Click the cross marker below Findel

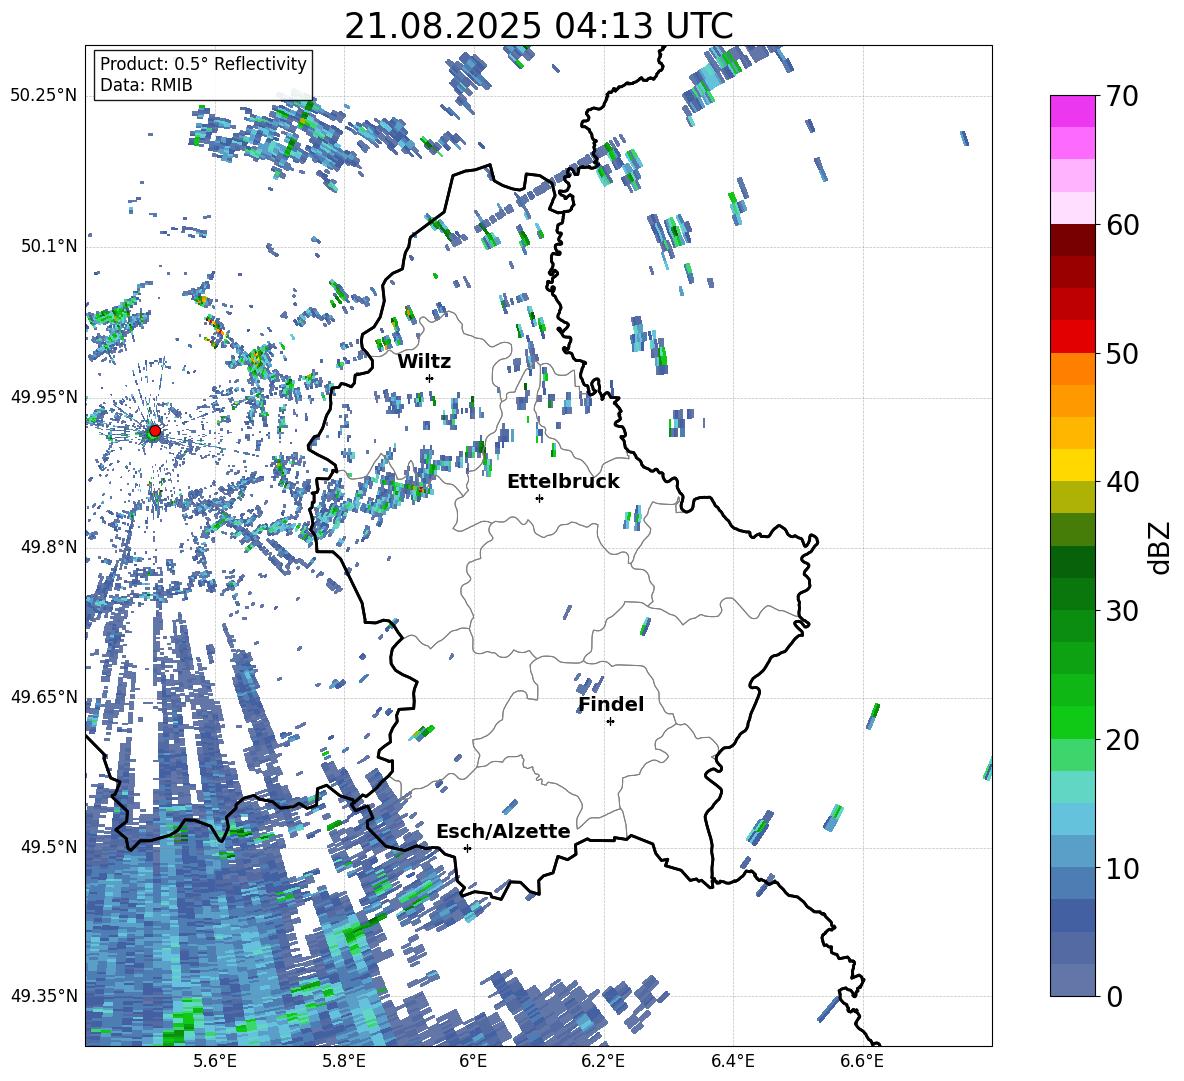pos(610,722)
